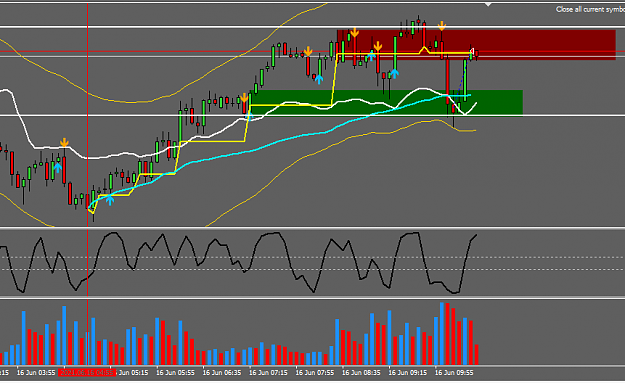Select the dark red supply zone rectangle
Screen dimensions: 625x383
coord(476,45)
